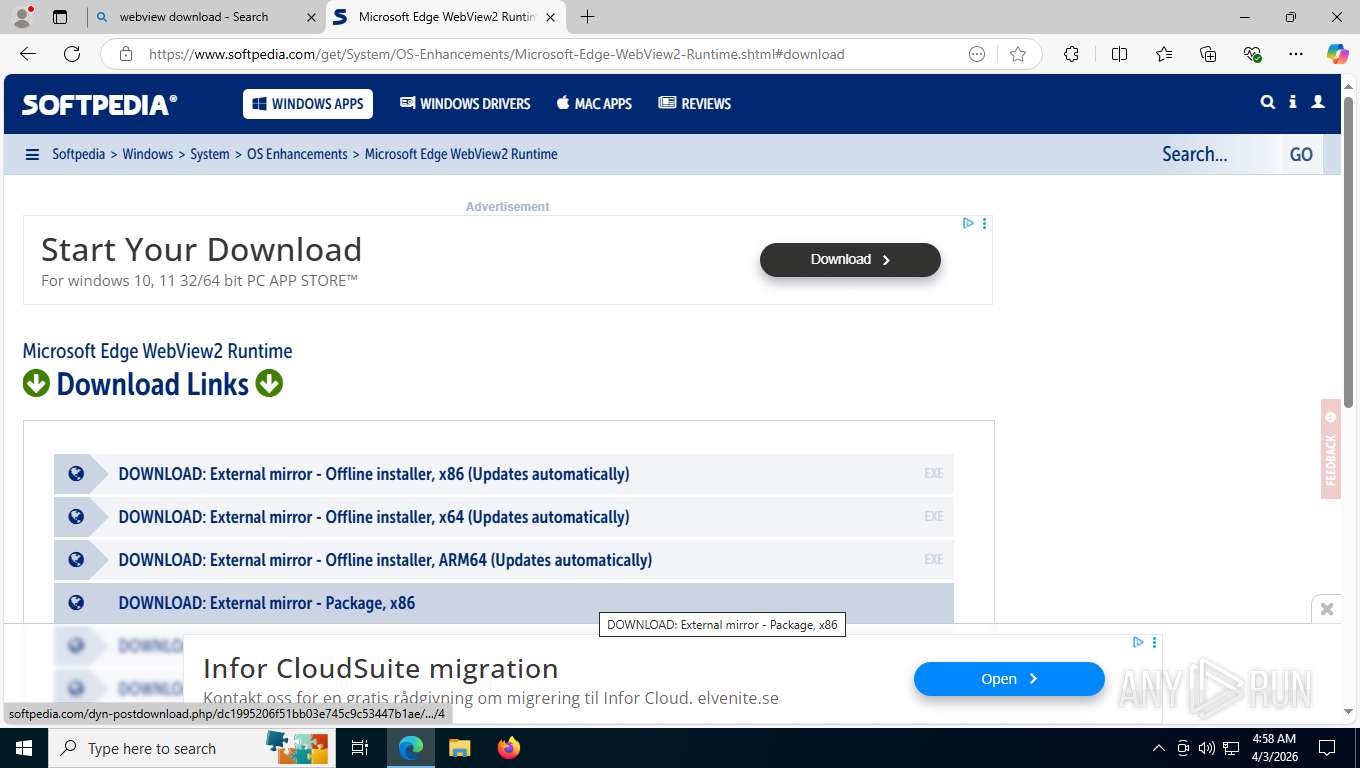
Task: Click the browser address bar URL
Action: pyautogui.click(x=497, y=54)
